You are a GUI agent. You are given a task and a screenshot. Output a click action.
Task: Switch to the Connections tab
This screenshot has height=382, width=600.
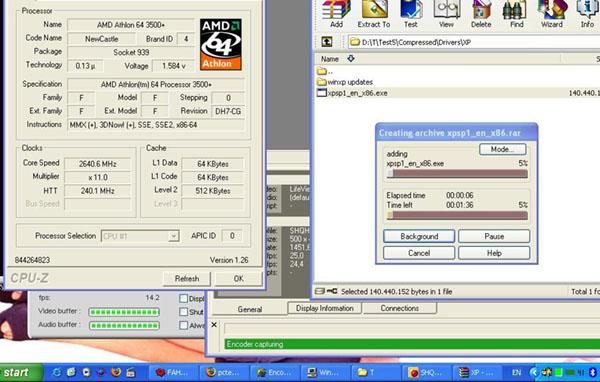399,308
